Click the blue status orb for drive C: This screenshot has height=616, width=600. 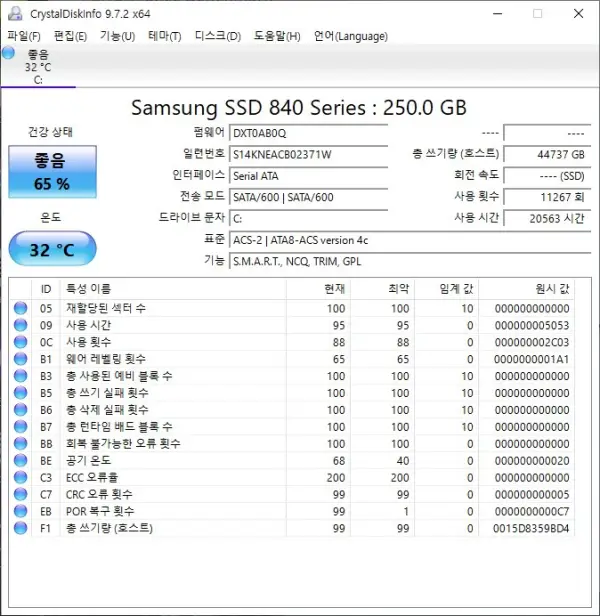click(8, 53)
